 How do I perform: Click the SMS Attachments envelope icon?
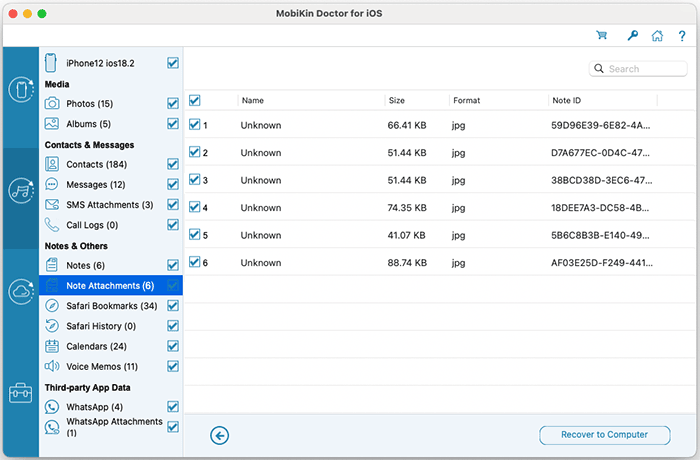click(52, 205)
